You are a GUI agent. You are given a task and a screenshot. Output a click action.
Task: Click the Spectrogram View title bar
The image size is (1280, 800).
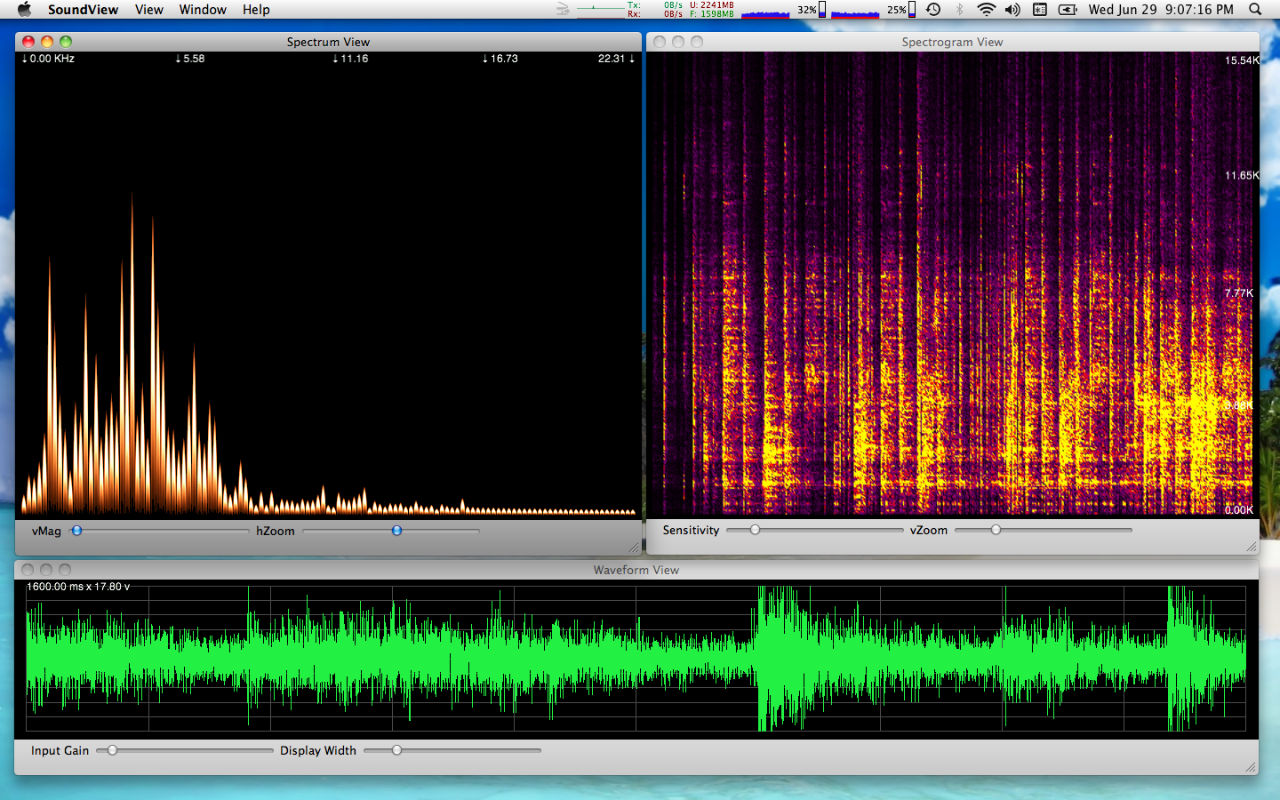click(x=952, y=42)
